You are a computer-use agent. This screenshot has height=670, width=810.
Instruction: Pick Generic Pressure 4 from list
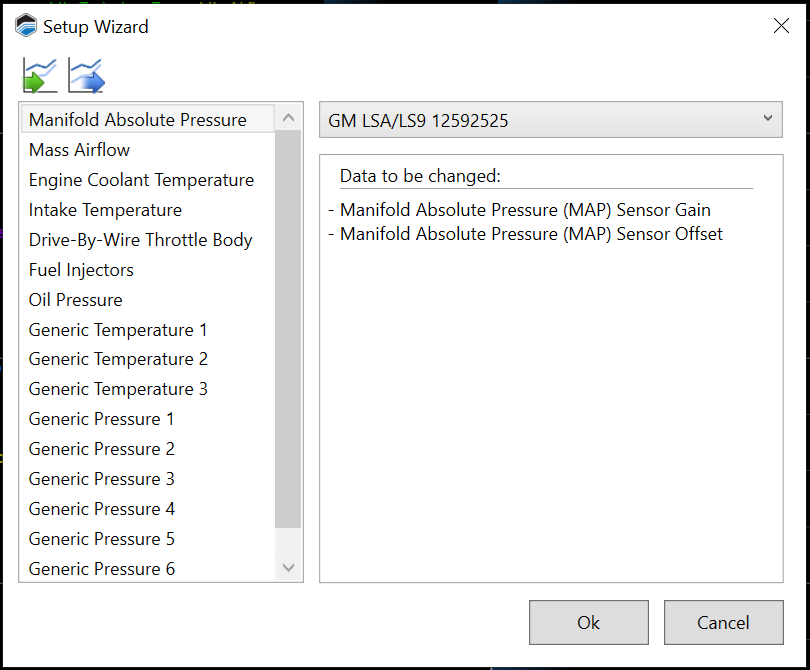(102, 509)
